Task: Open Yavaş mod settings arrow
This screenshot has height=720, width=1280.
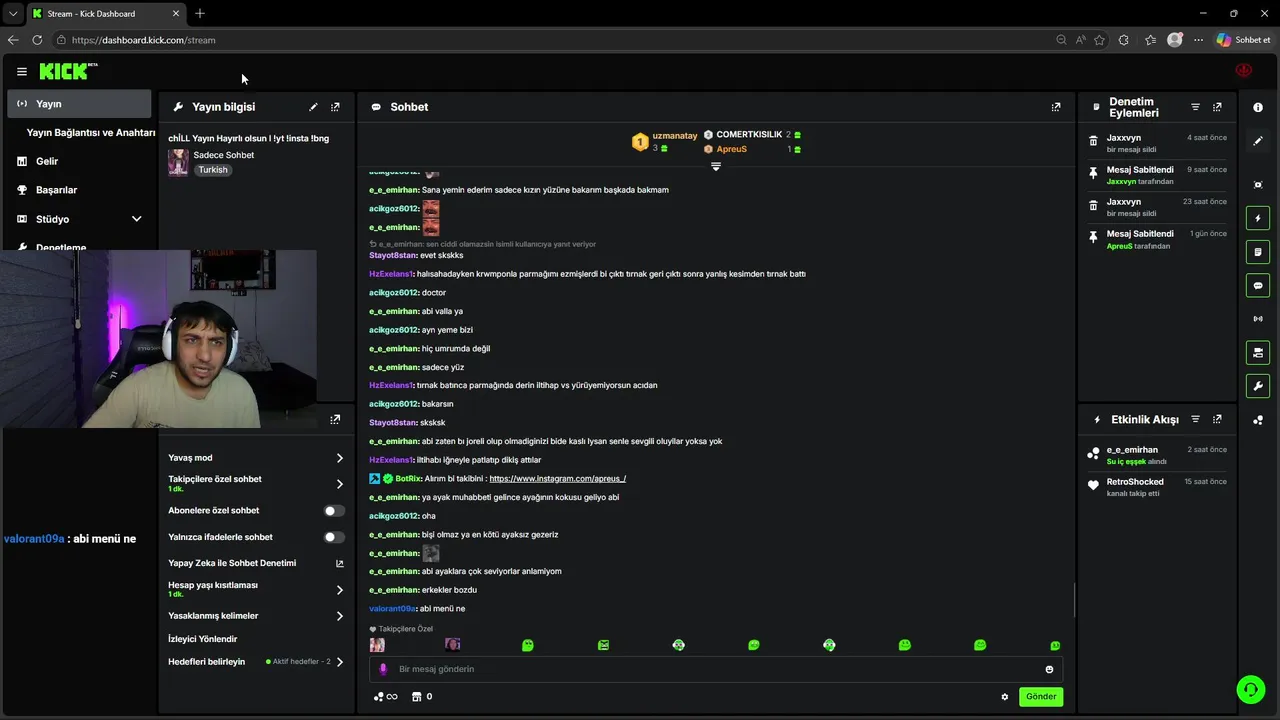Action: tap(340, 458)
